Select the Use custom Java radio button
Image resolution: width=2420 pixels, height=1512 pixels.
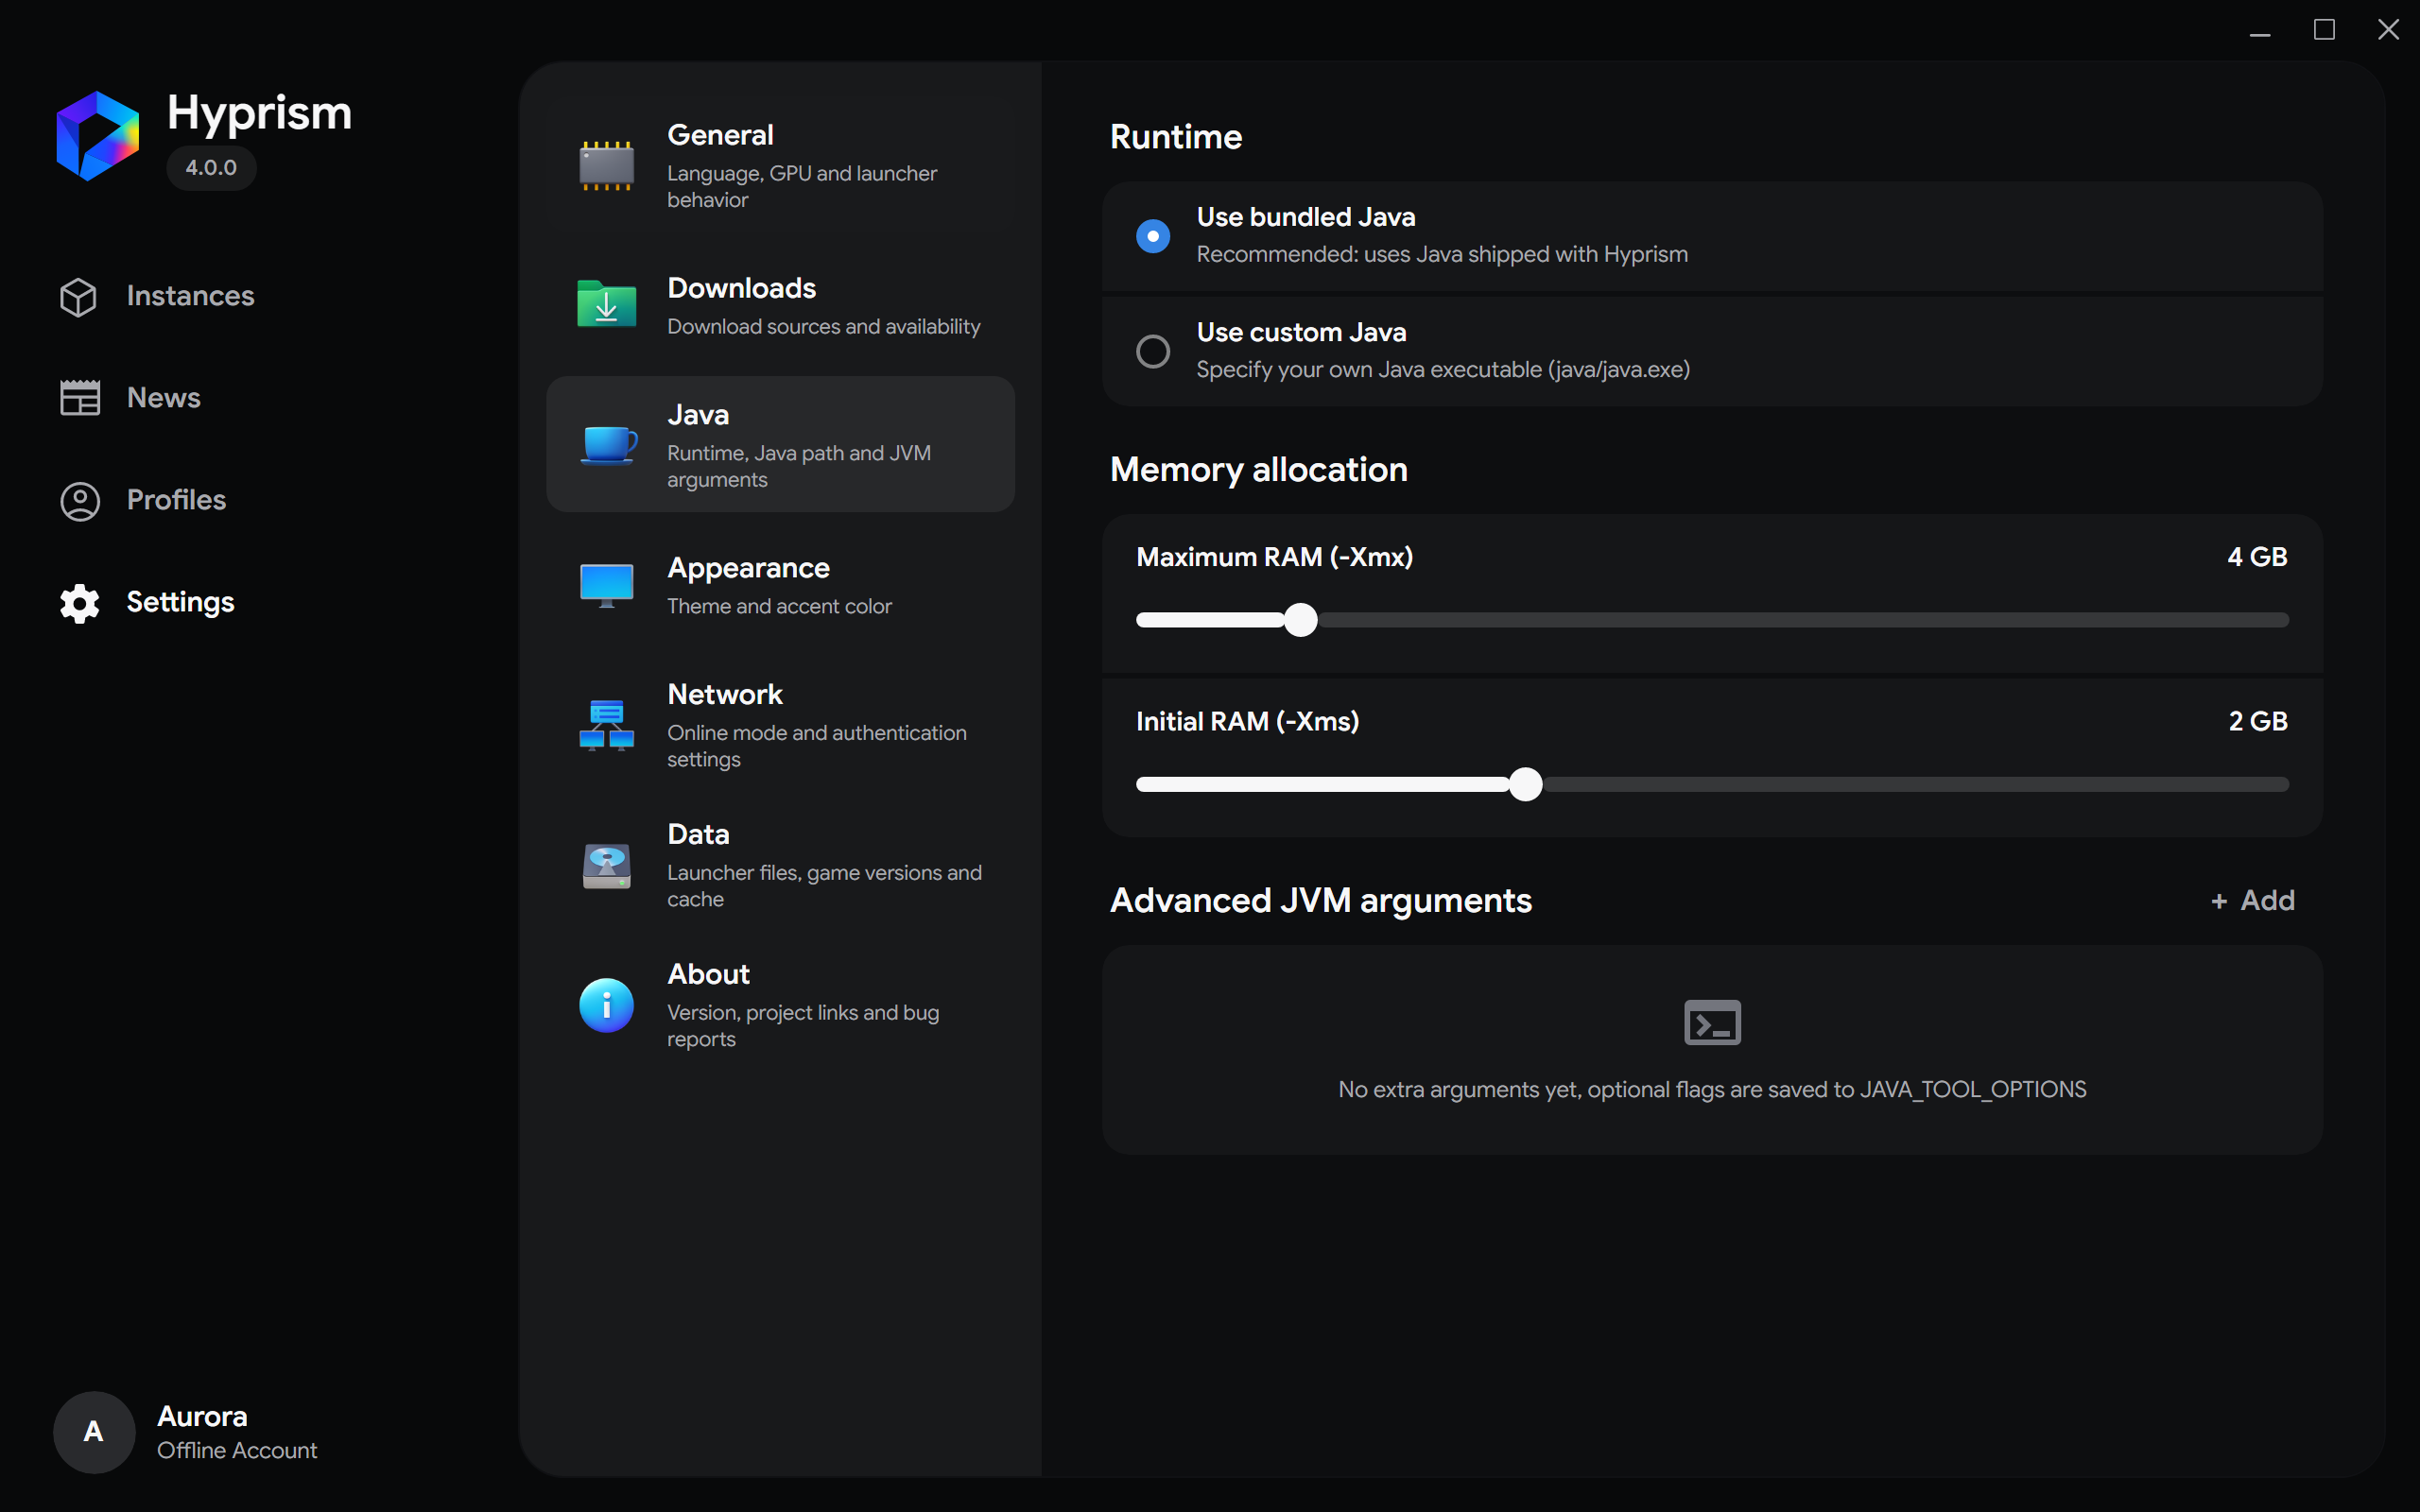(1153, 351)
